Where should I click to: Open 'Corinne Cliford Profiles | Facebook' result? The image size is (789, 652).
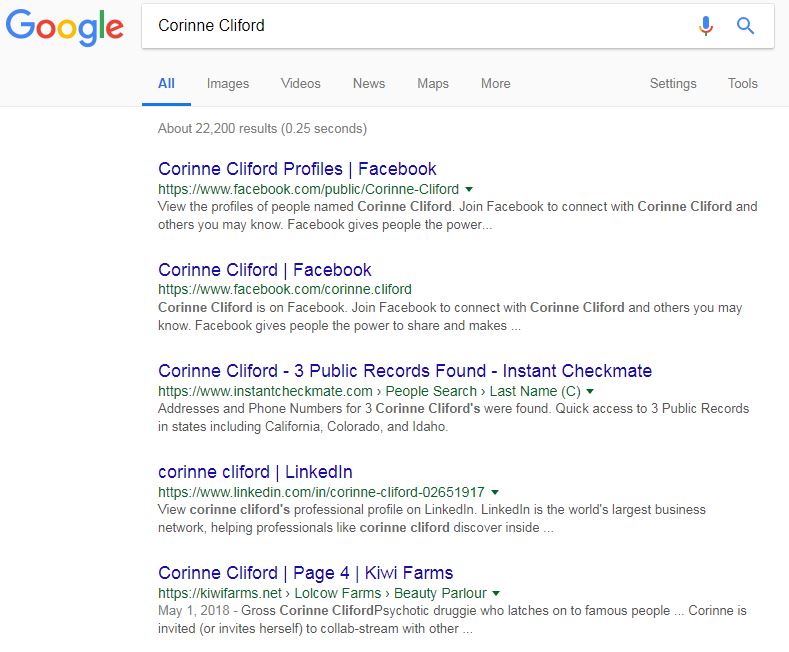pos(297,169)
